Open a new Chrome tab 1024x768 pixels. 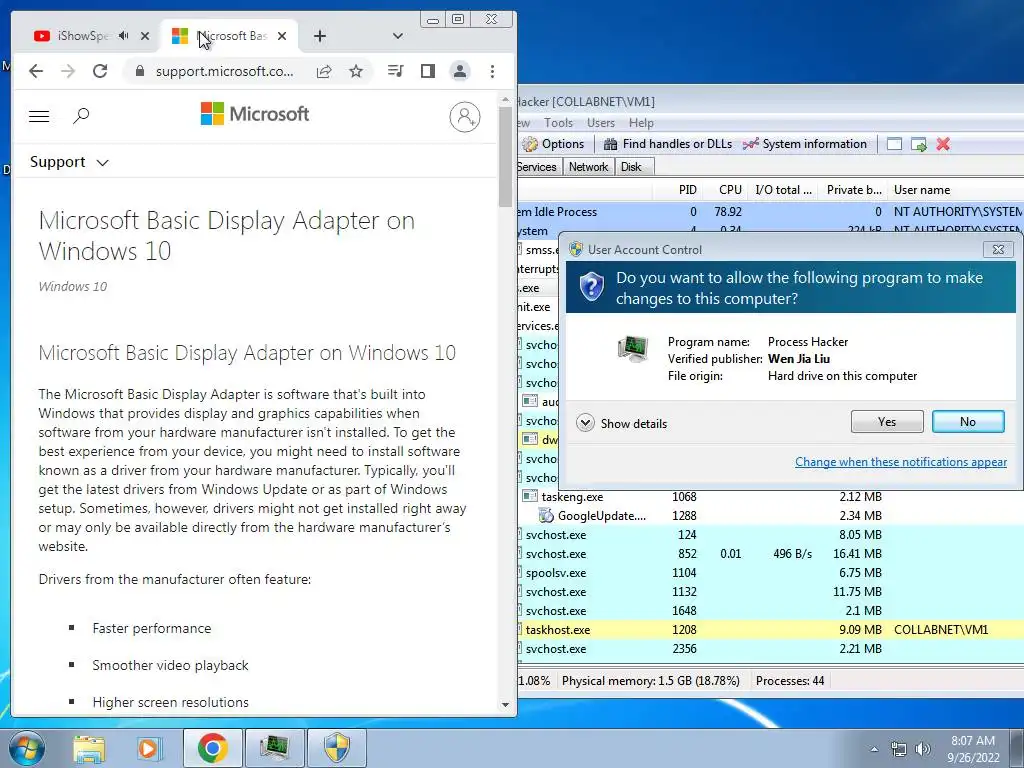(x=319, y=36)
